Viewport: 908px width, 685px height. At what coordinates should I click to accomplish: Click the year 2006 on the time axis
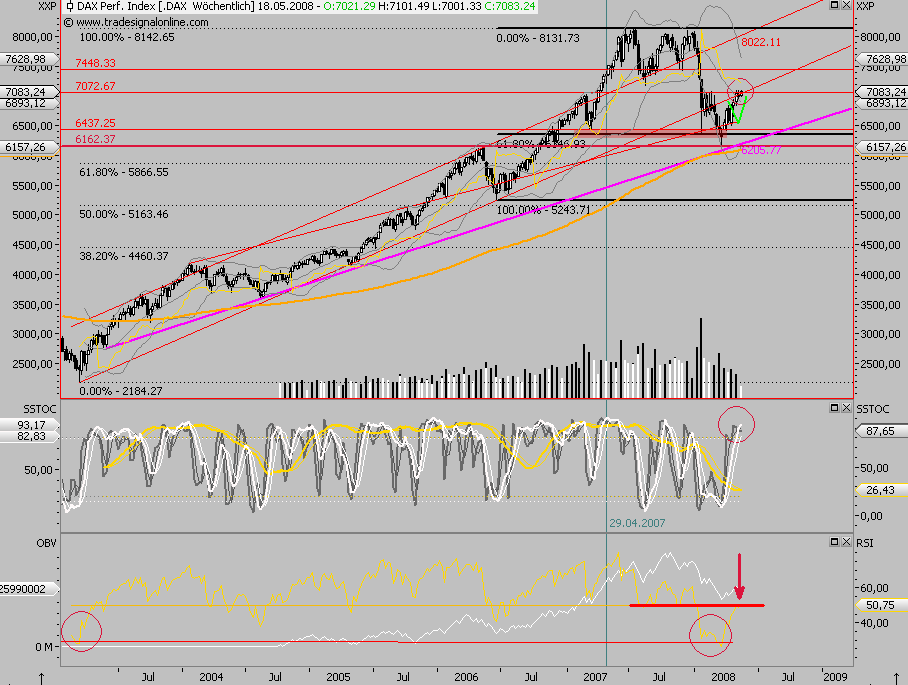coord(466,677)
